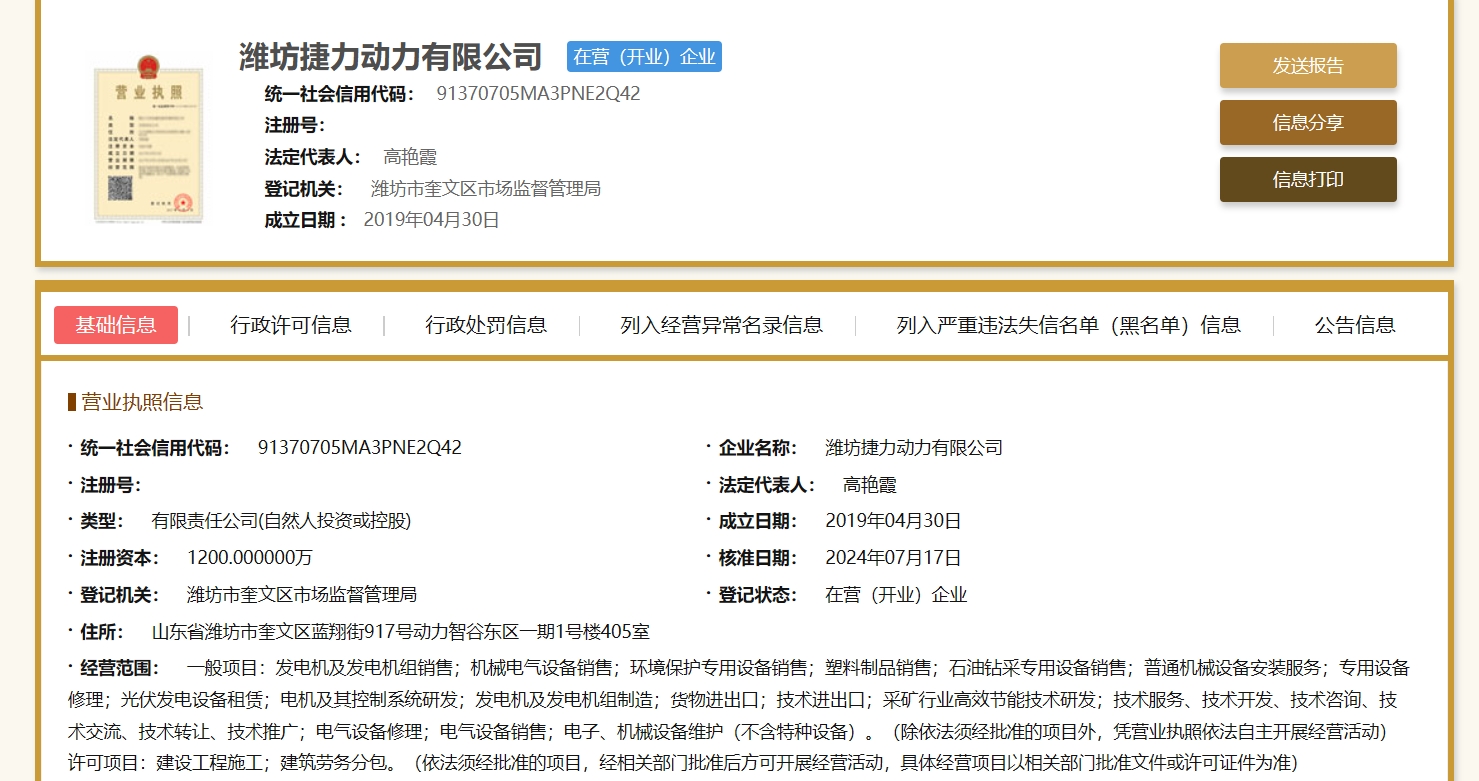Image resolution: width=1479 pixels, height=781 pixels.
Task: Click 2019年04月30日 in the 营业执照信息 section
Action: (893, 521)
